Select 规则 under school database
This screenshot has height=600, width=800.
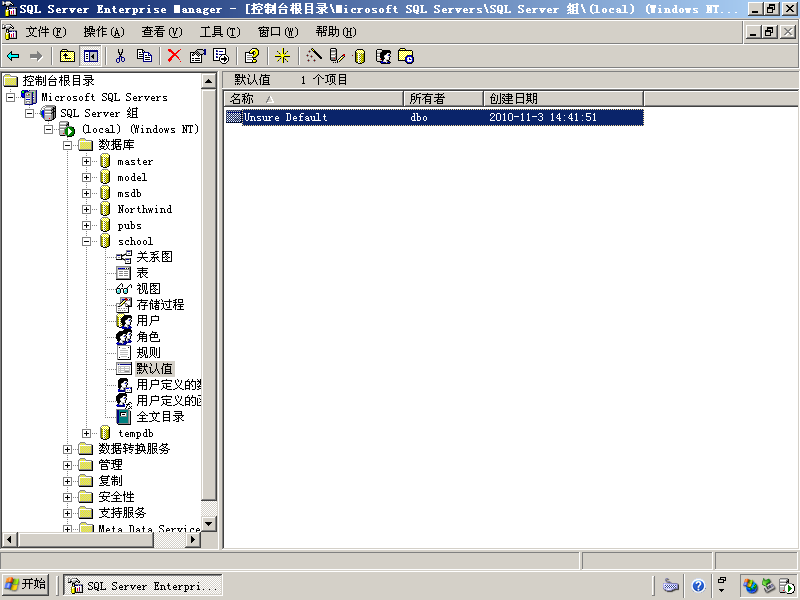point(148,353)
